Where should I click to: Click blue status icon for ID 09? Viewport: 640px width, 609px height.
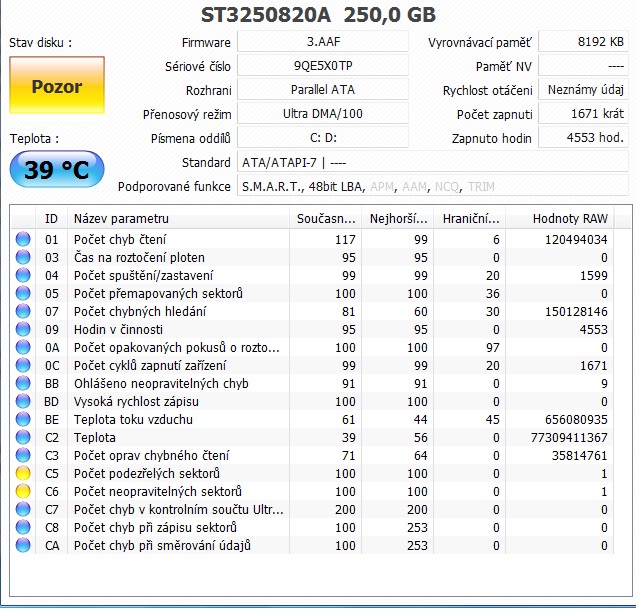click(23, 329)
